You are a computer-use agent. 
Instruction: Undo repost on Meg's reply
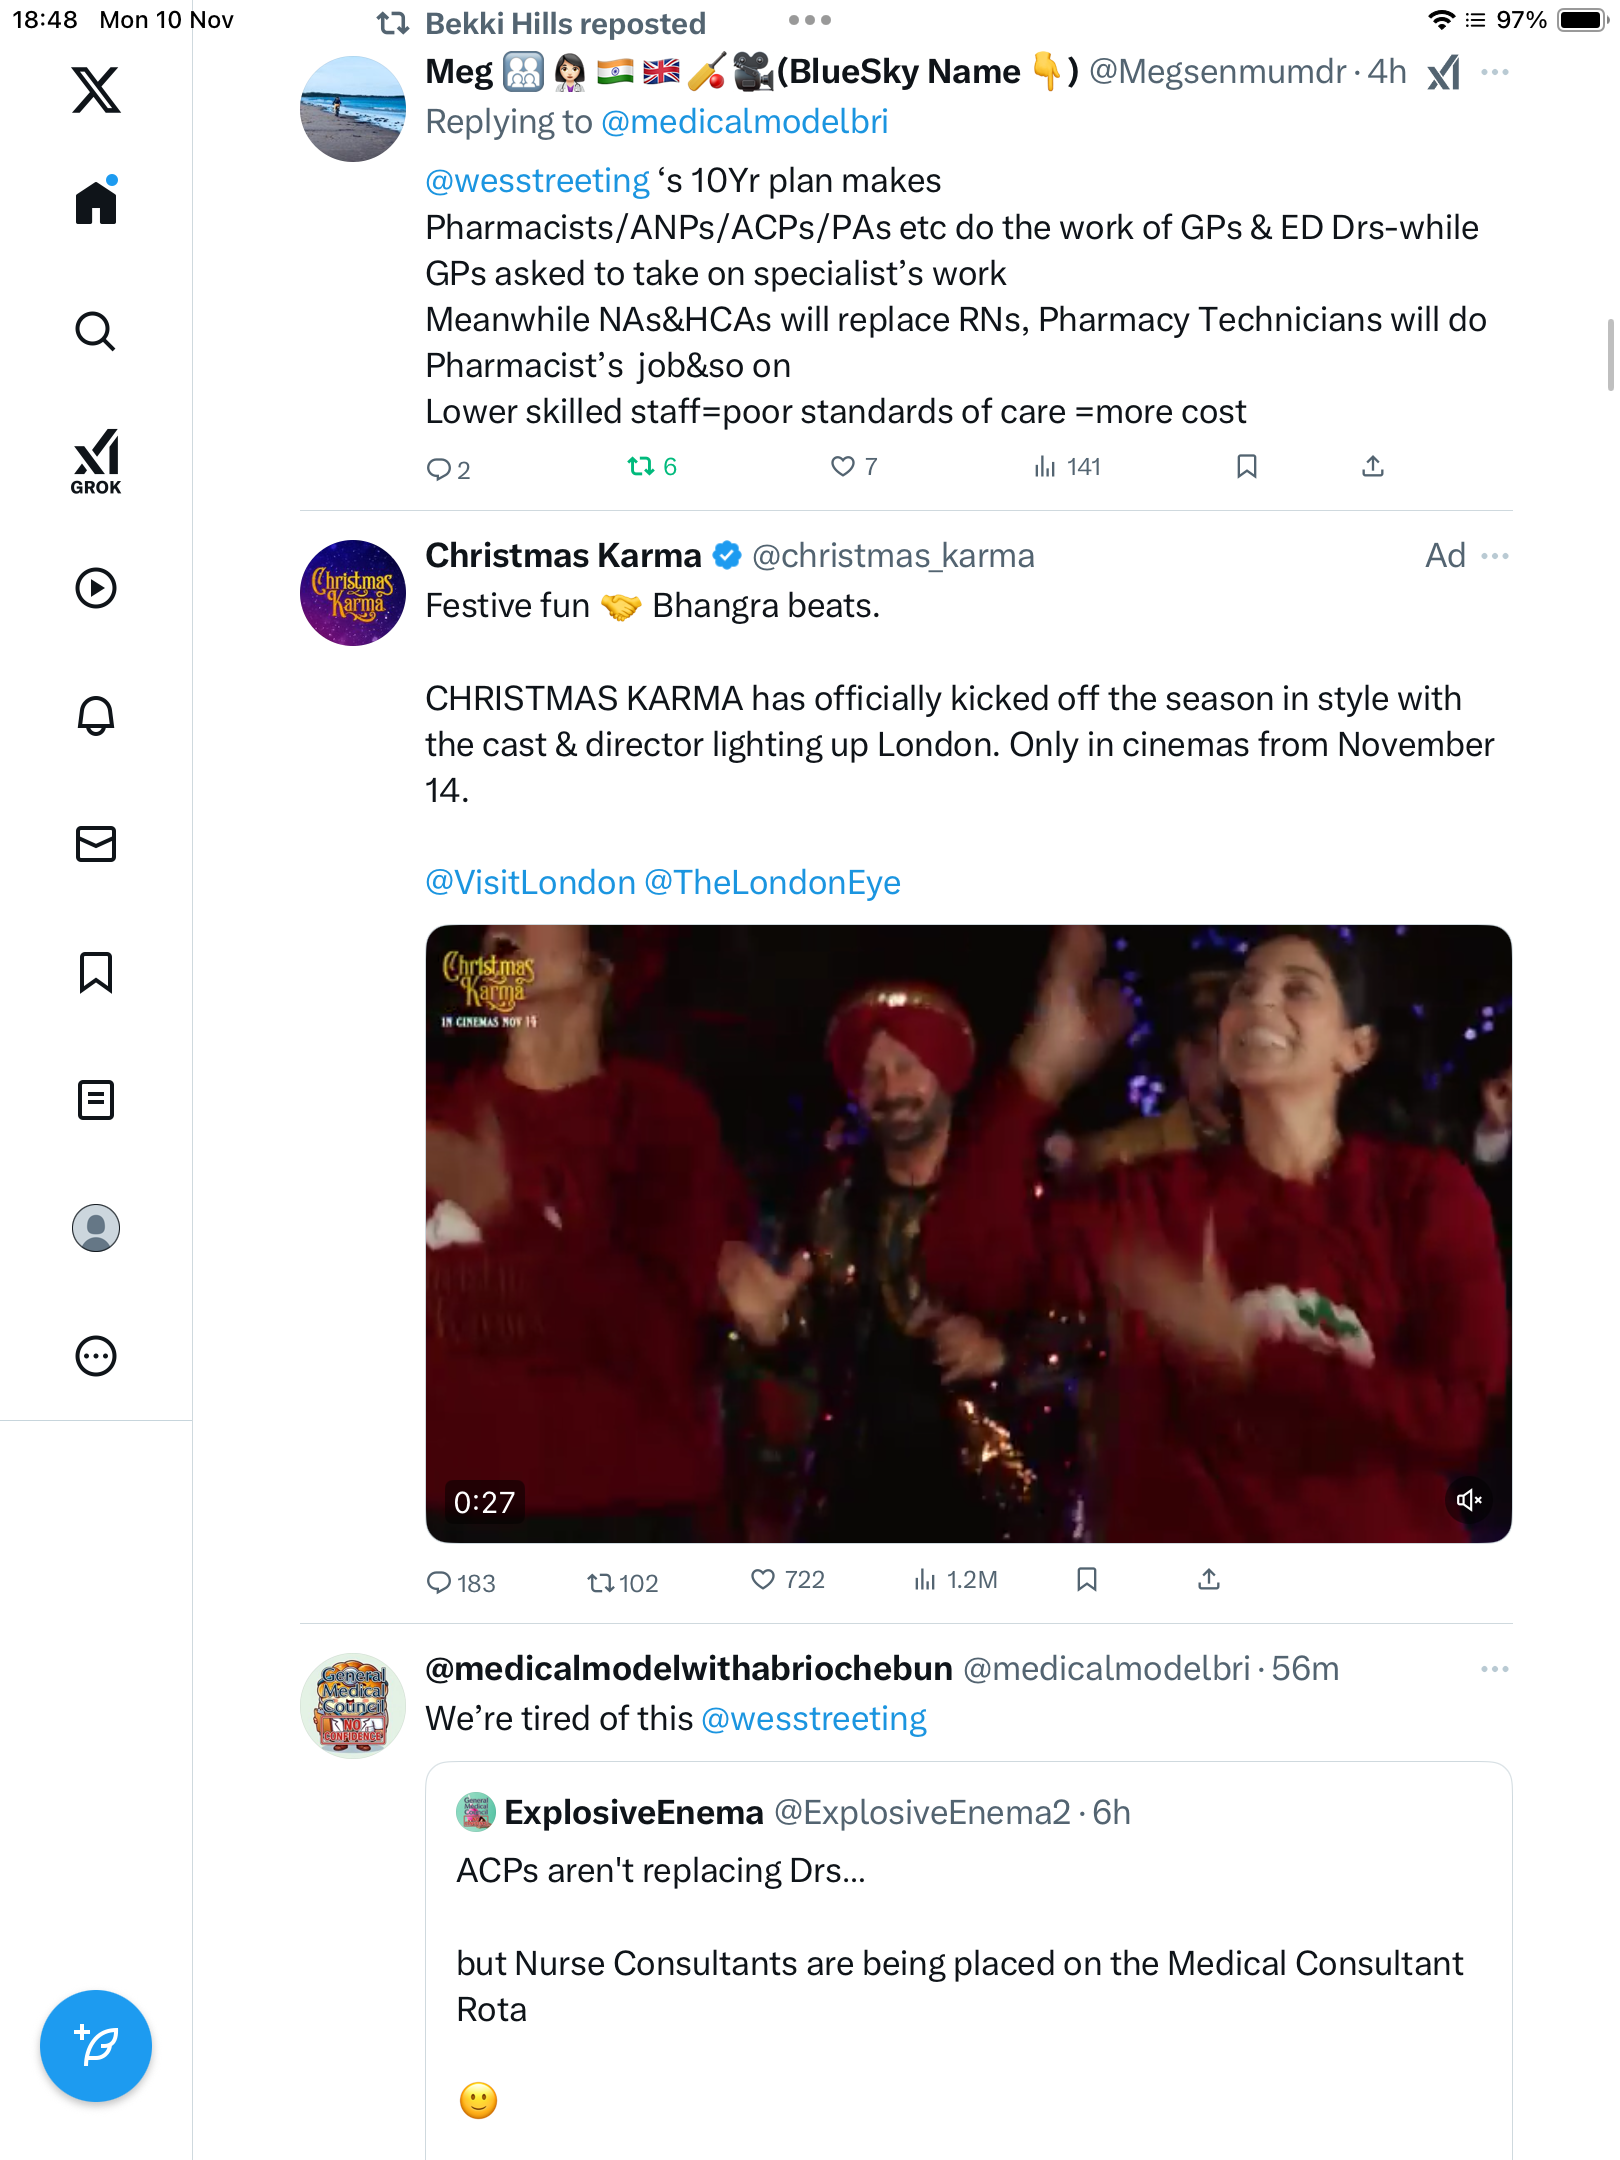click(x=641, y=467)
